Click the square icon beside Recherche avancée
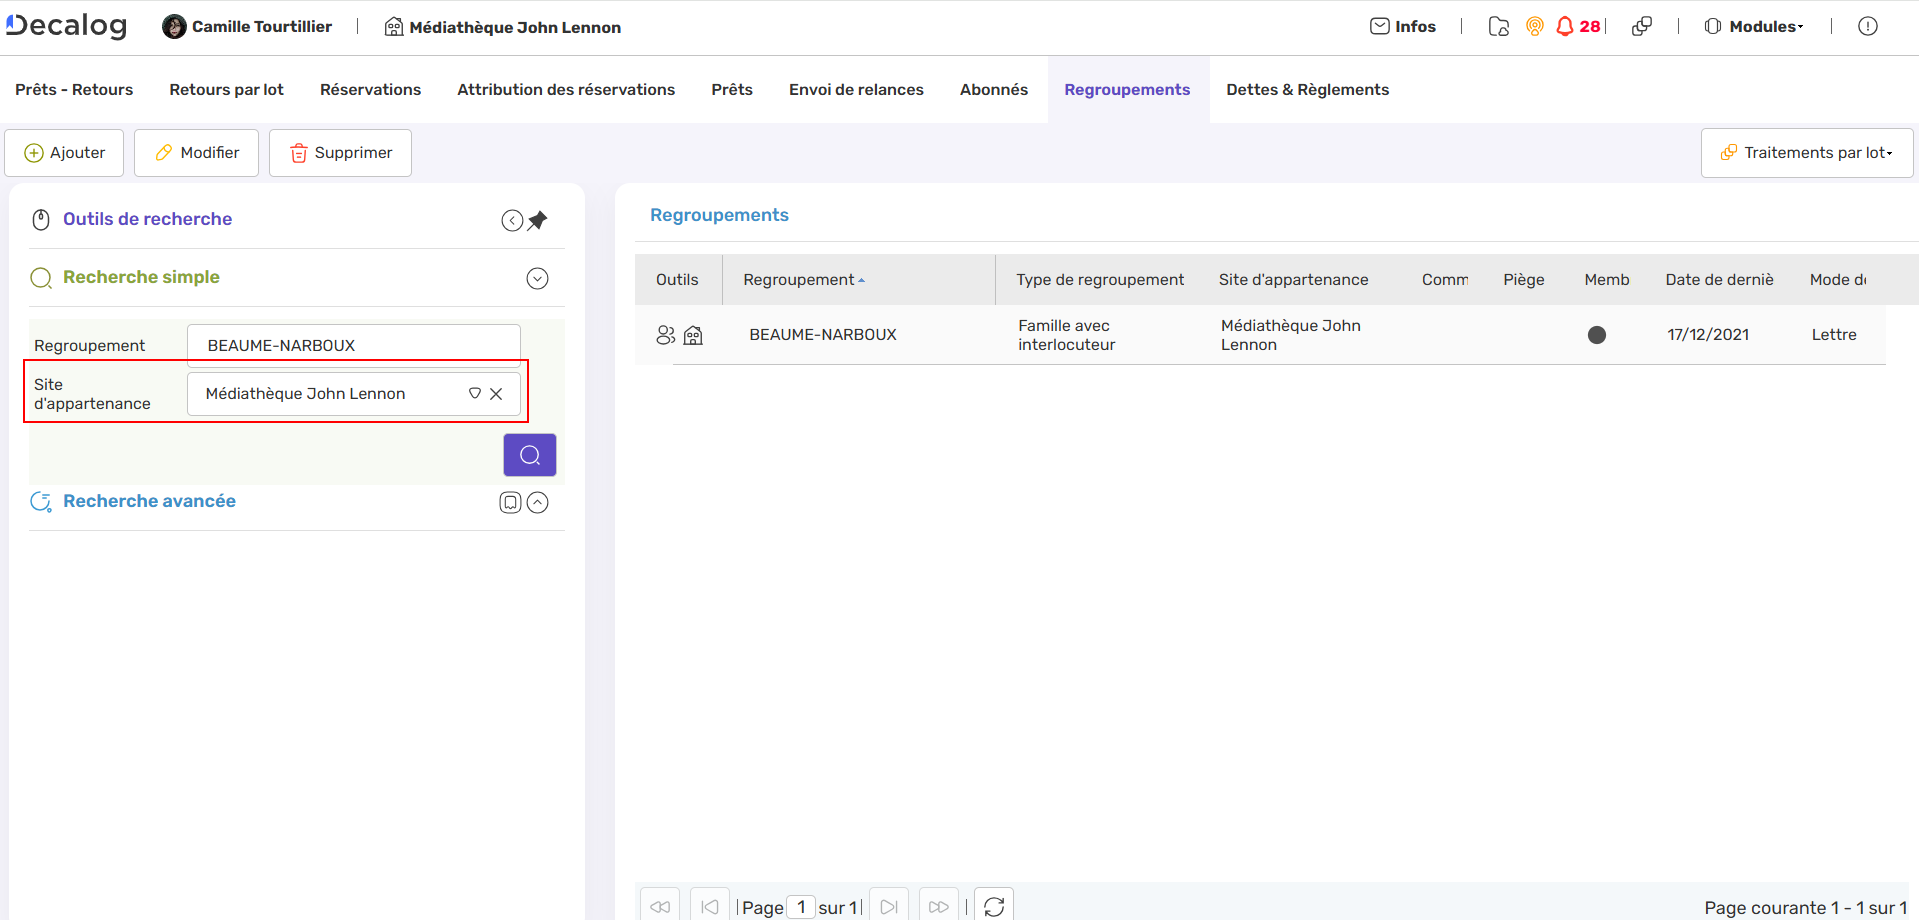The height and width of the screenshot is (920, 1919). coord(510,502)
